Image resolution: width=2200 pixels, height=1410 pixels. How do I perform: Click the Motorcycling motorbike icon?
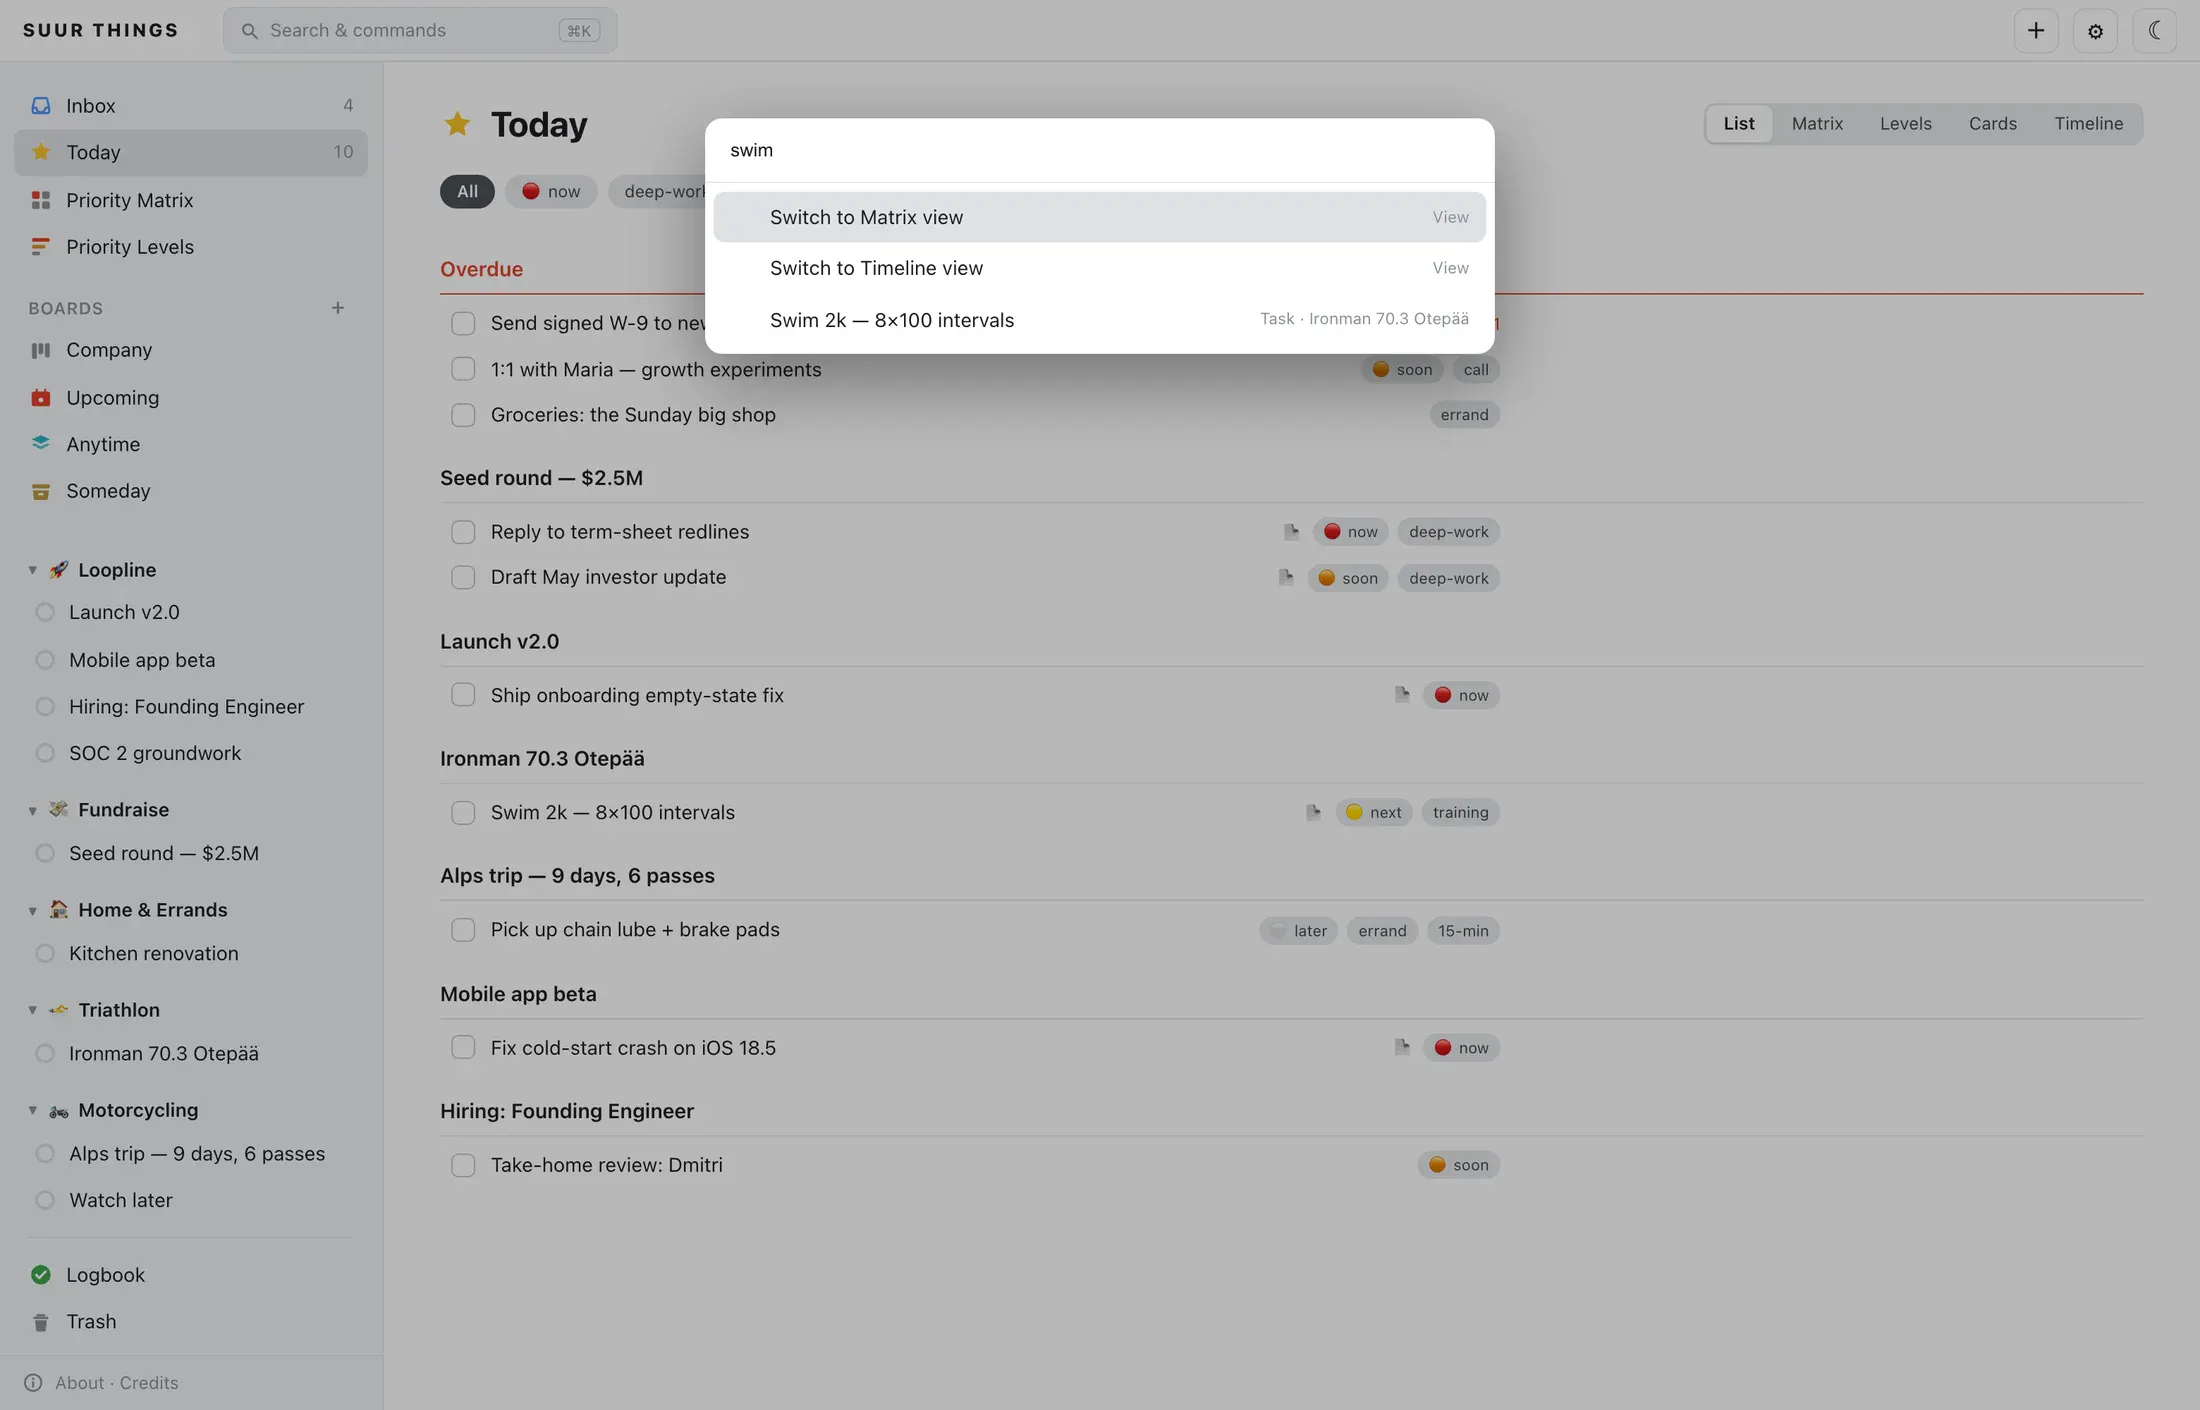[x=59, y=1110]
